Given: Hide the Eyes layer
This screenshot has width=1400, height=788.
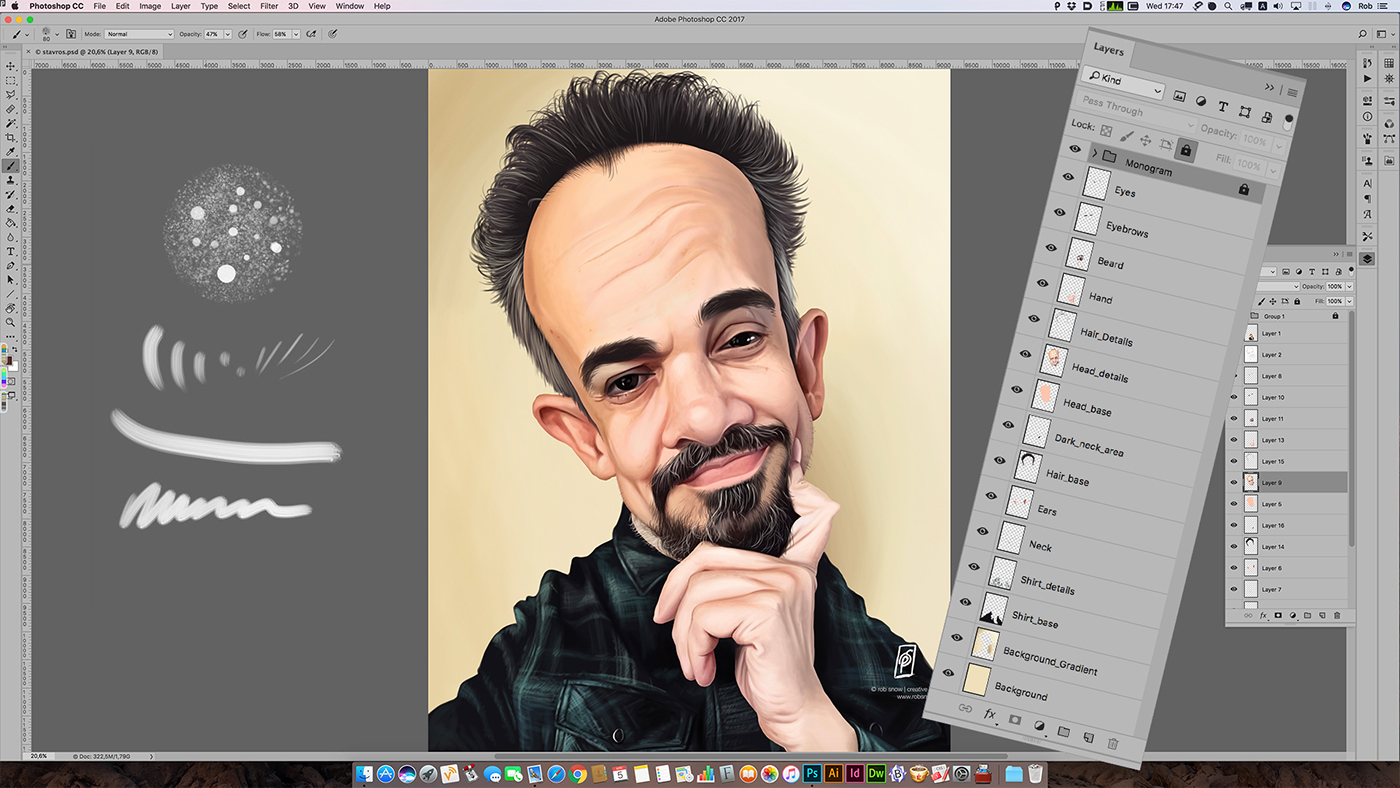Looking at the screenshot, I should [x=1068, y=177].
